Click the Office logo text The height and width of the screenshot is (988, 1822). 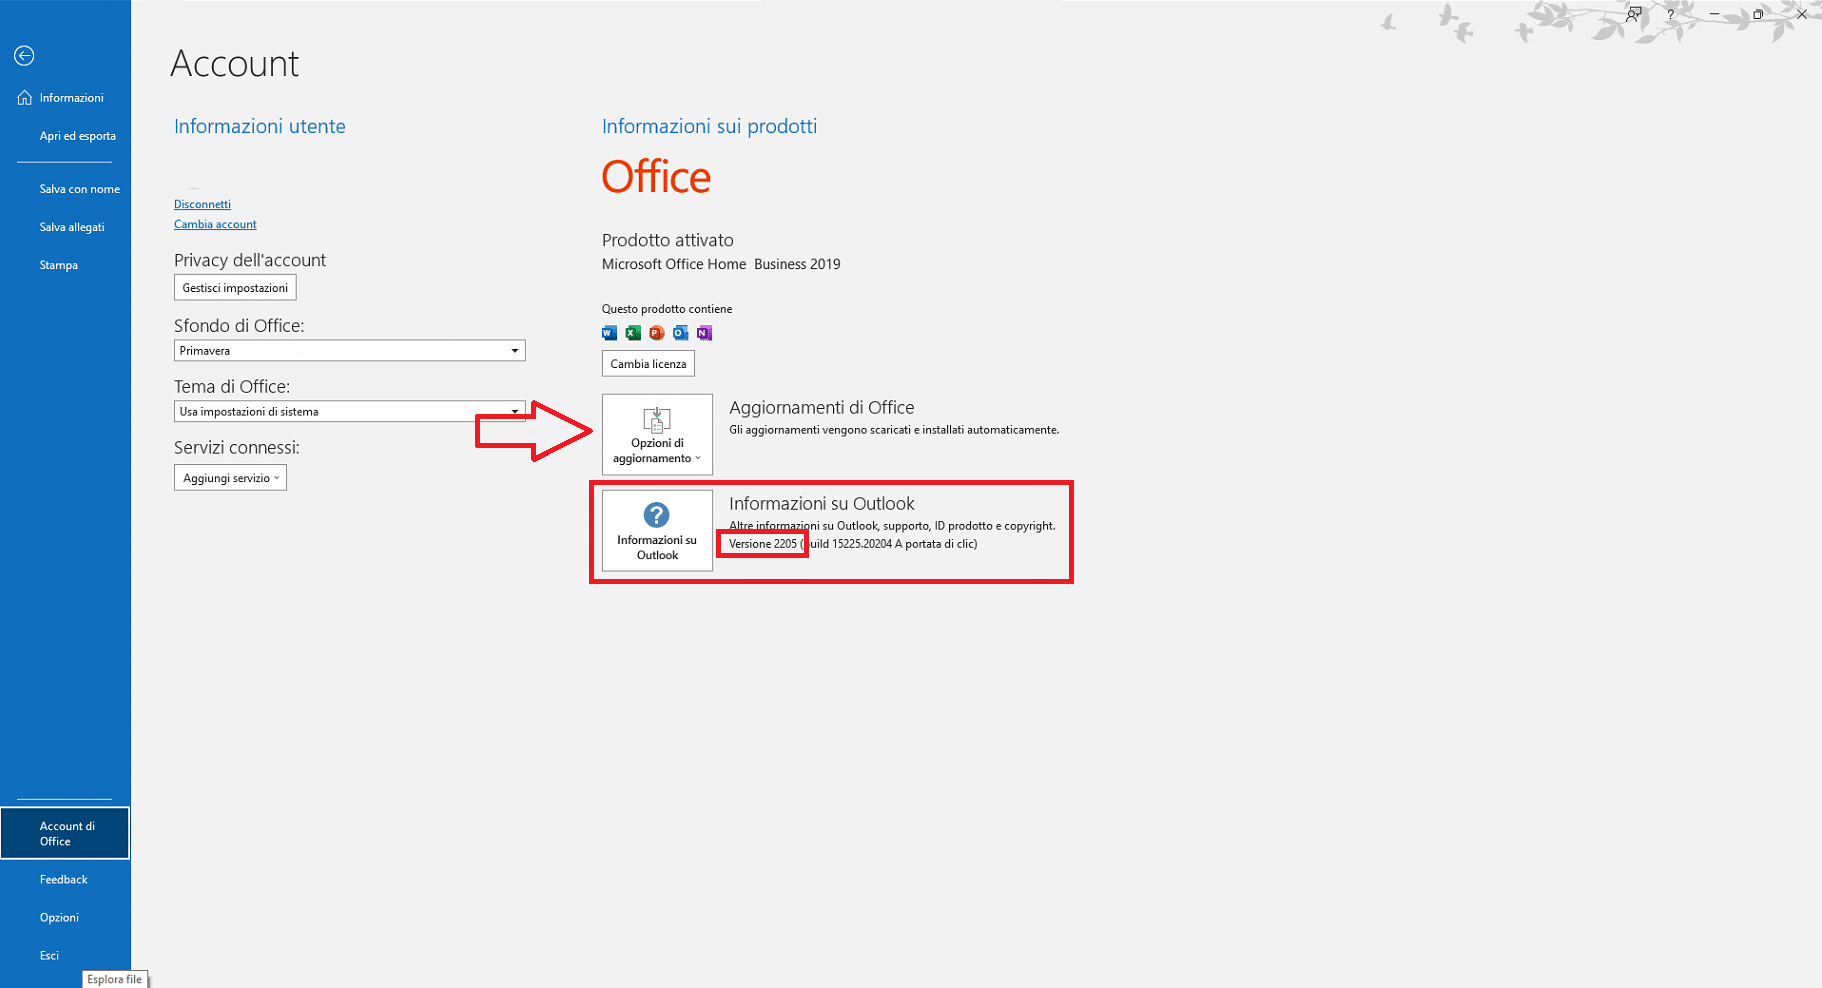coord(656,178)
